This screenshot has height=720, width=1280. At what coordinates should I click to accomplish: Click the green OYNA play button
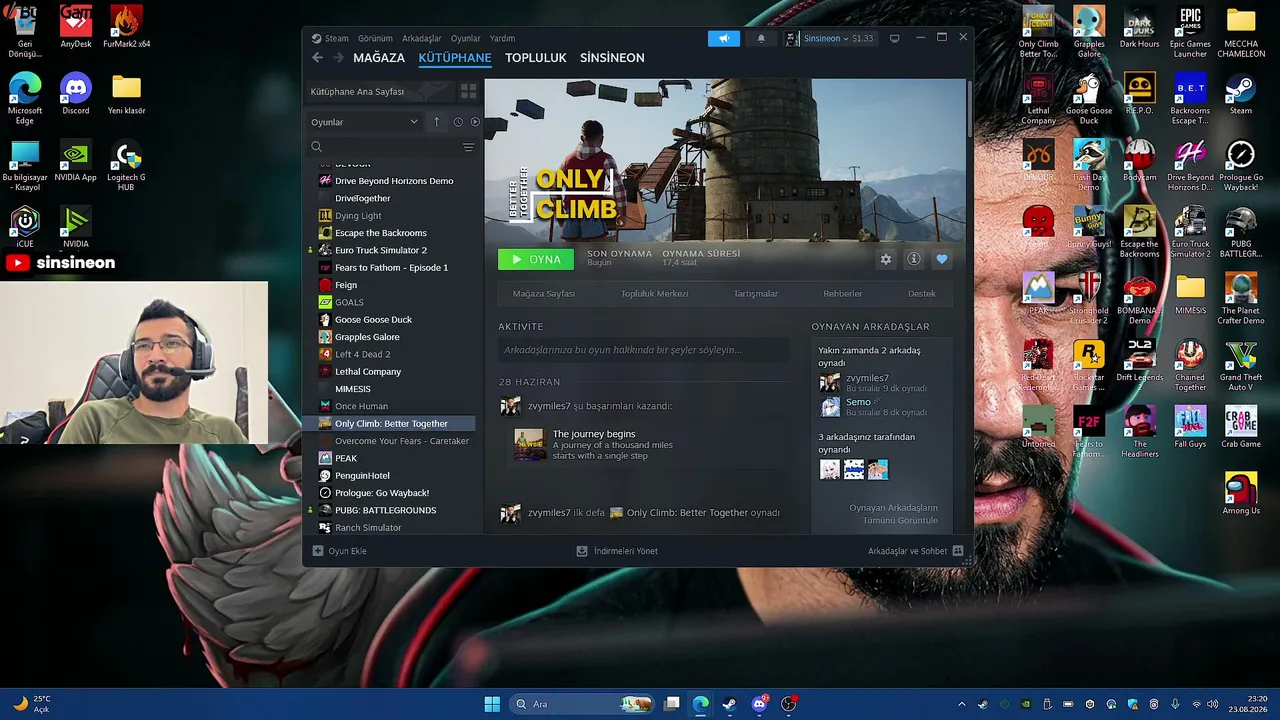coord(536,259)
